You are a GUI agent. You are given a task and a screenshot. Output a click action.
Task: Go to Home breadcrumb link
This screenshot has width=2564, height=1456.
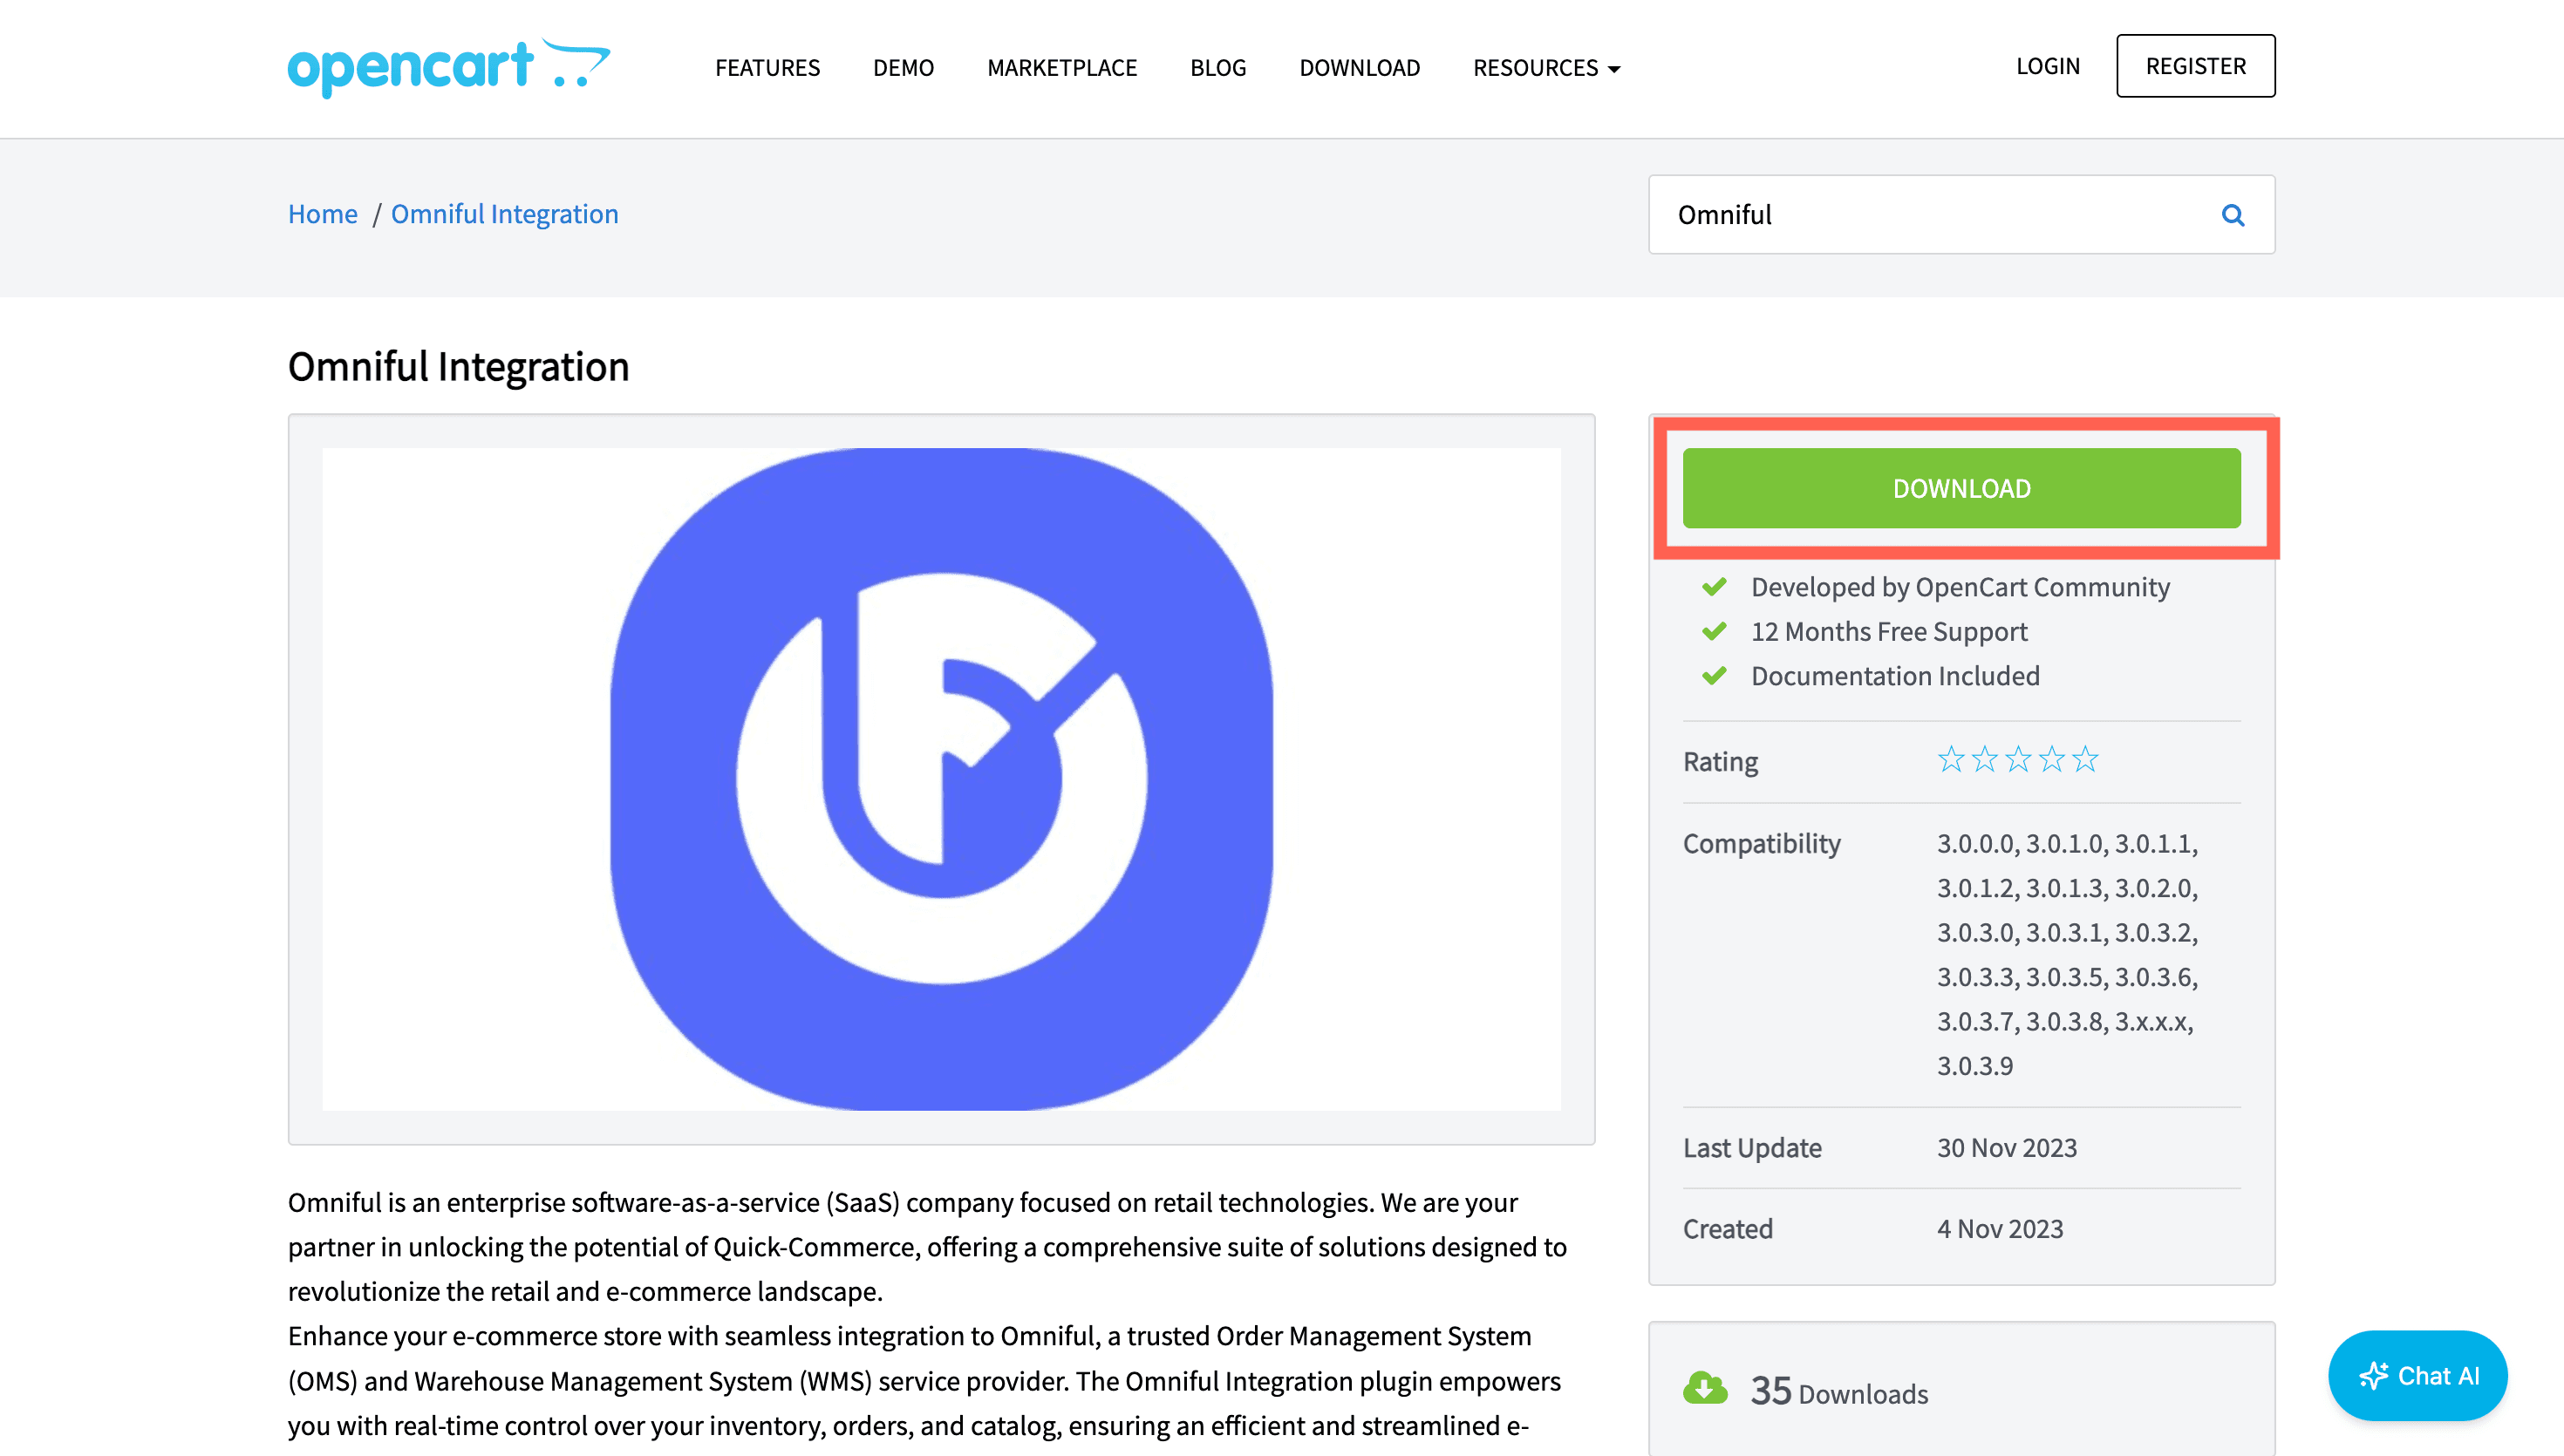pos(322,214)
